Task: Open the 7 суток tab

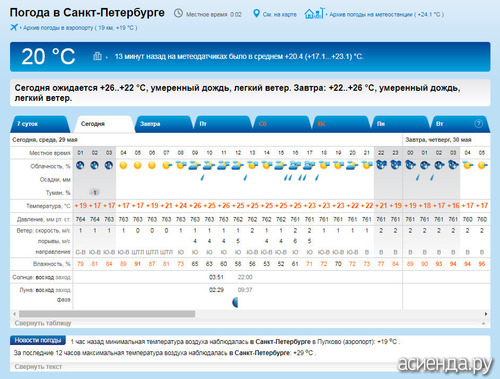Action: [x=41, y=124]
